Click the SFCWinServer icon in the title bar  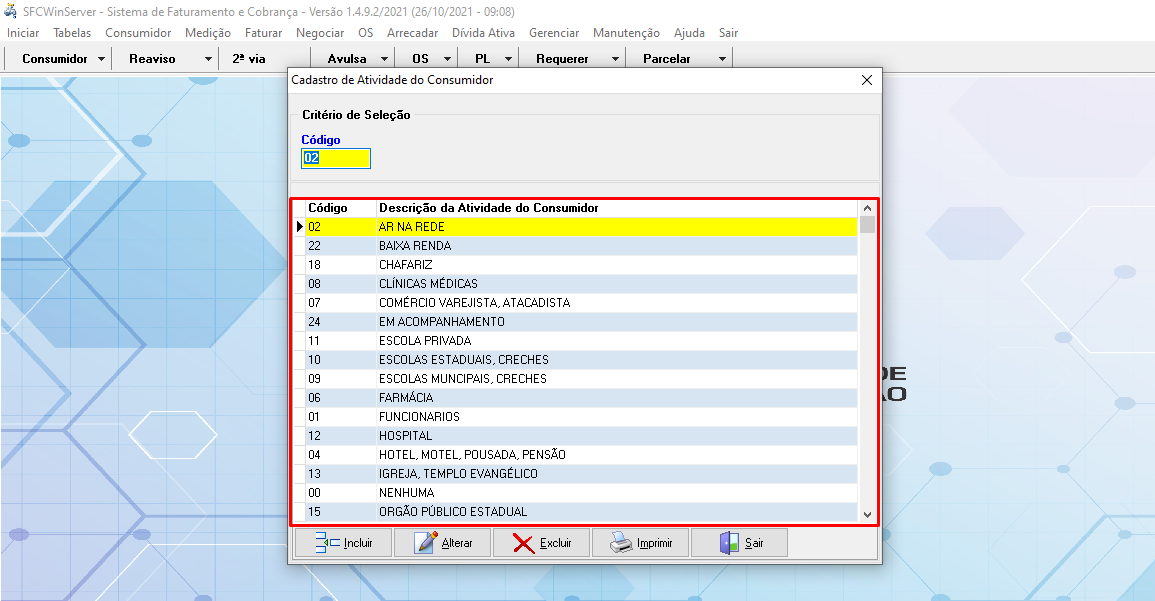(10, 11)
